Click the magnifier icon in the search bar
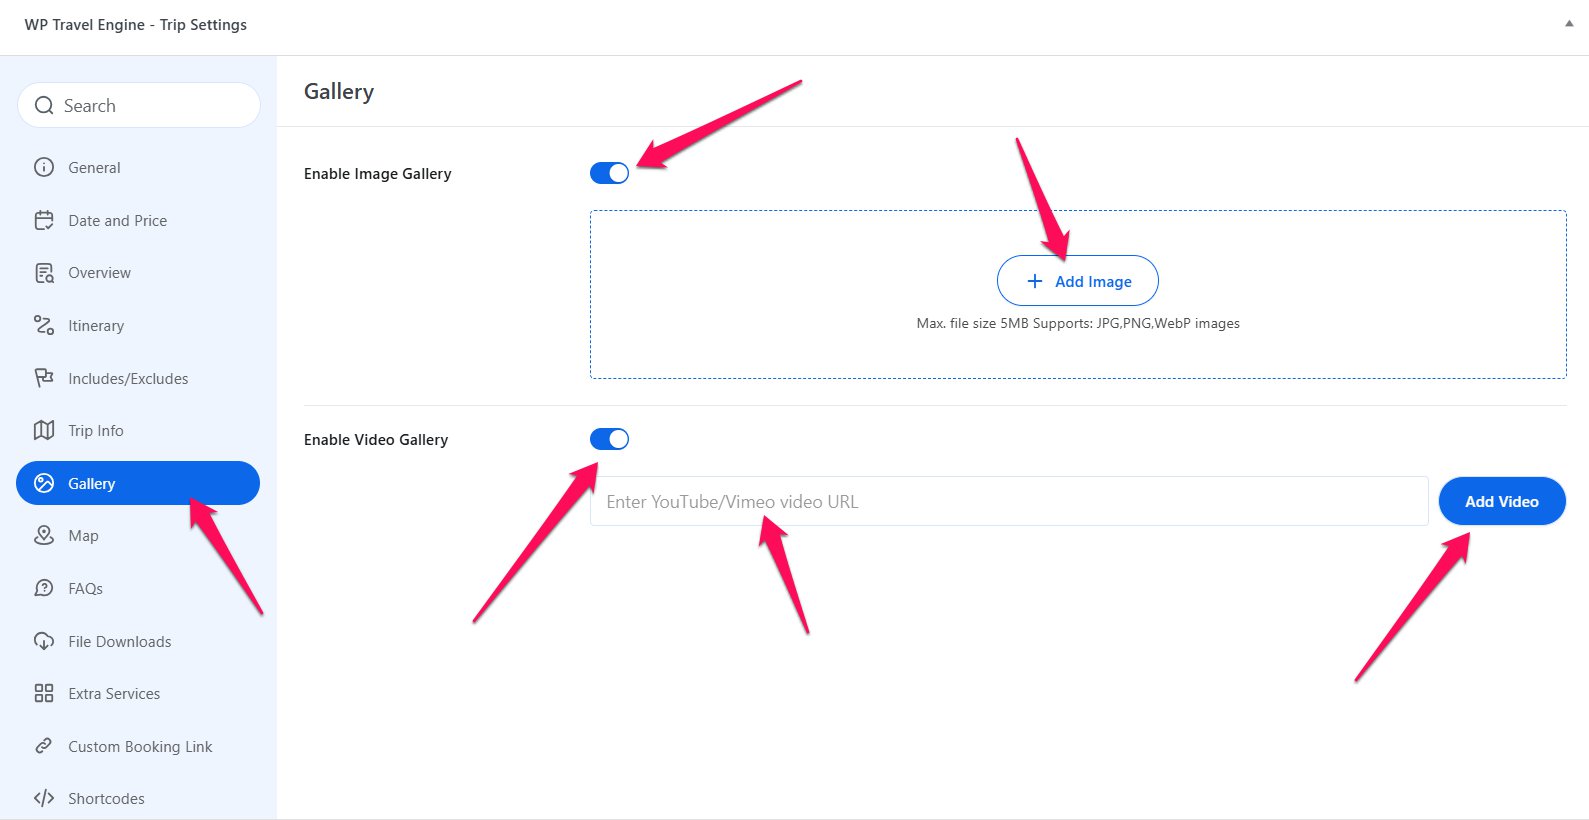This screenshot has height=820, width=1589. coord(43,105)
